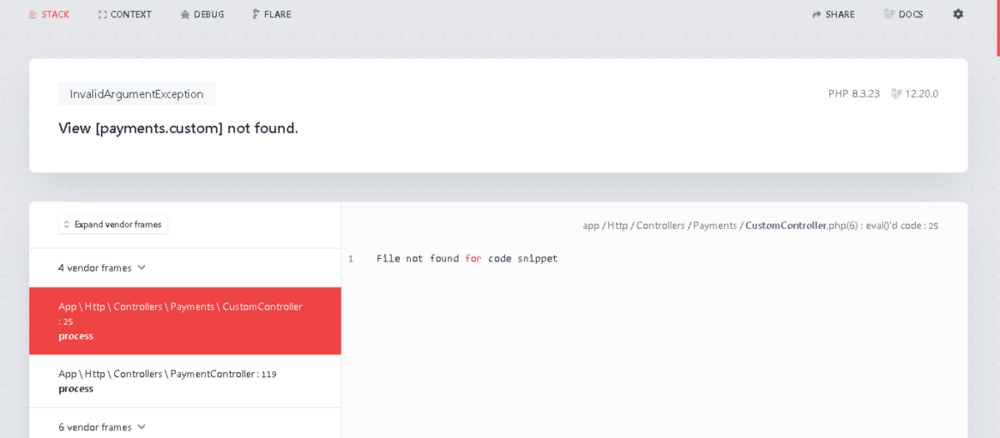Image resolution: width=1000 pixels, height=438 pixels.
Task: Click the Expand vendor frames button
Action: [113, 224]
